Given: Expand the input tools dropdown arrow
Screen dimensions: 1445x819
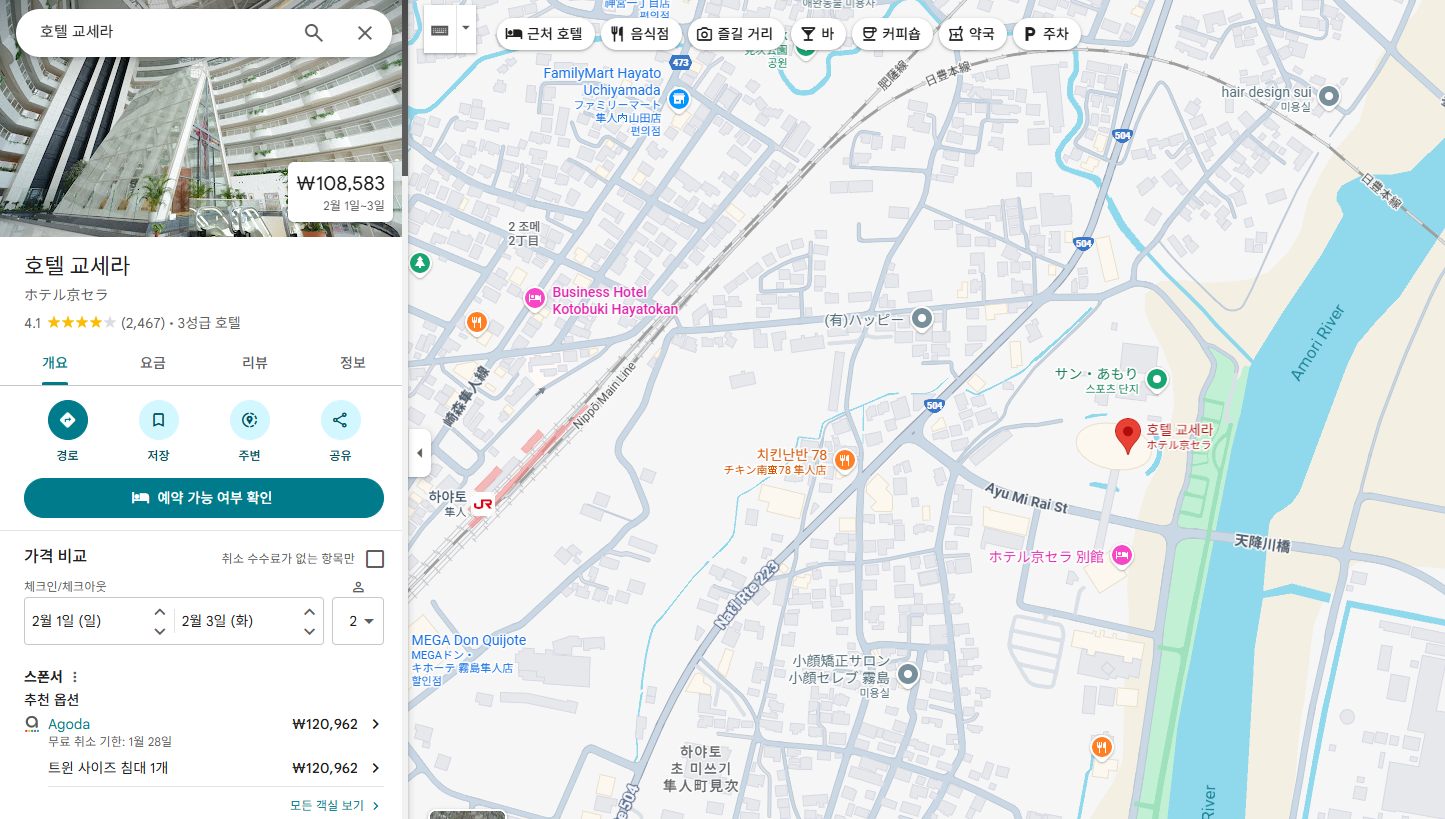Looking at the screenshot, I should [x=466, y=29].
